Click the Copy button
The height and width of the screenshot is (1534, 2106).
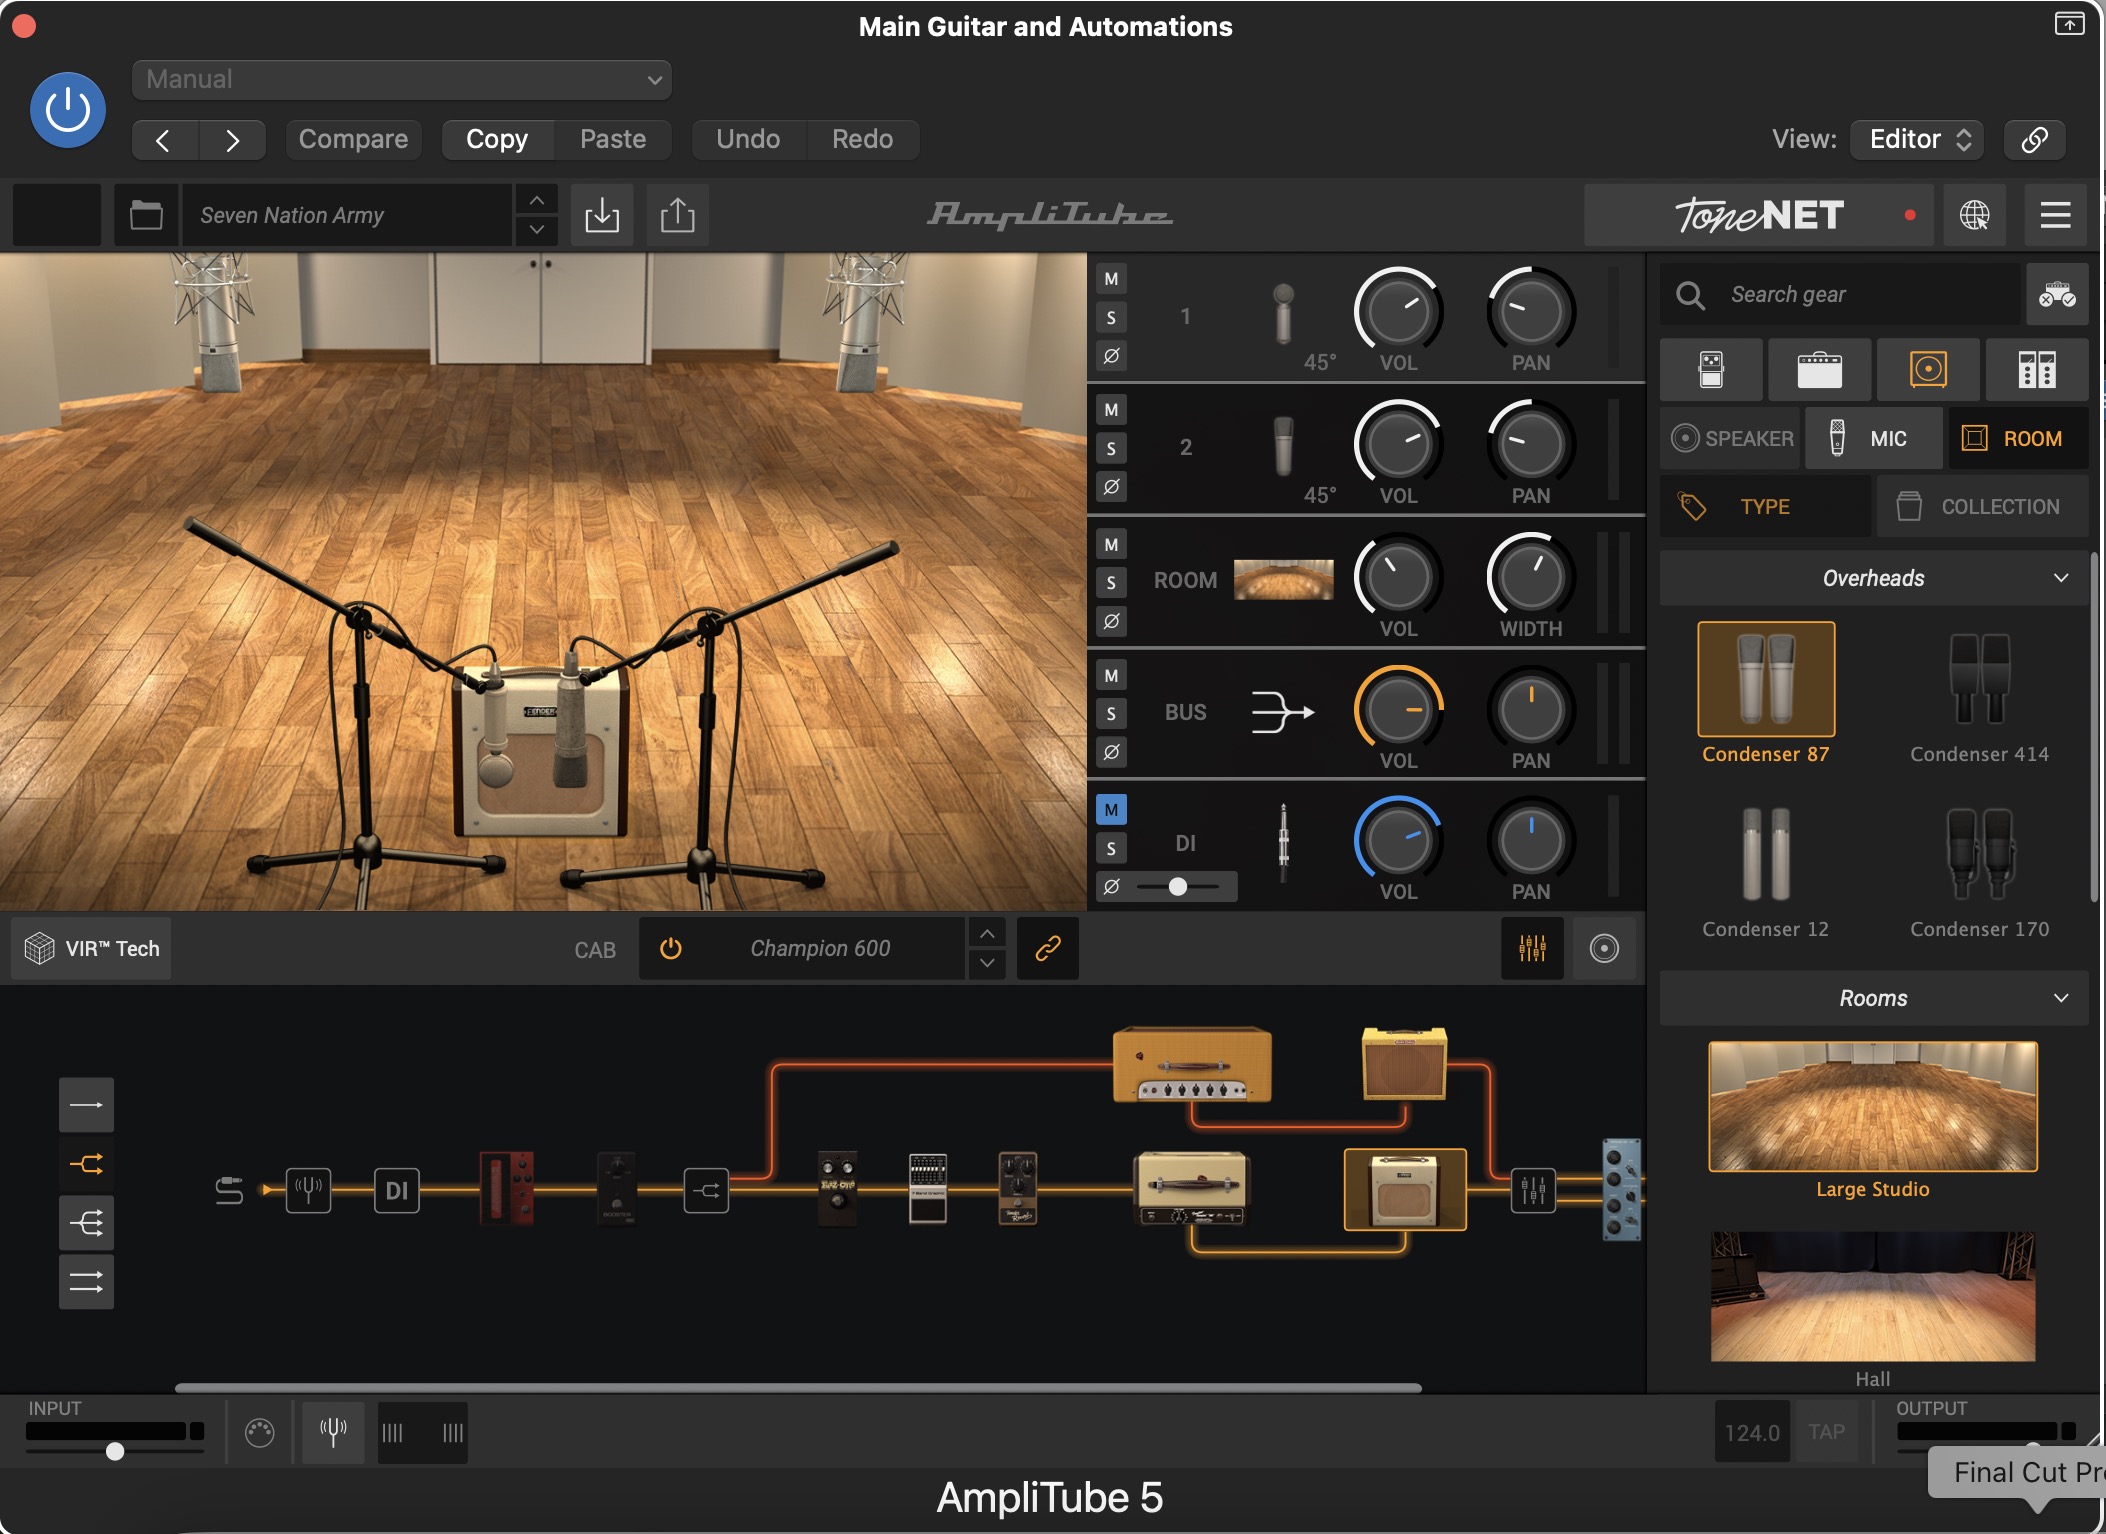point(497,140)
